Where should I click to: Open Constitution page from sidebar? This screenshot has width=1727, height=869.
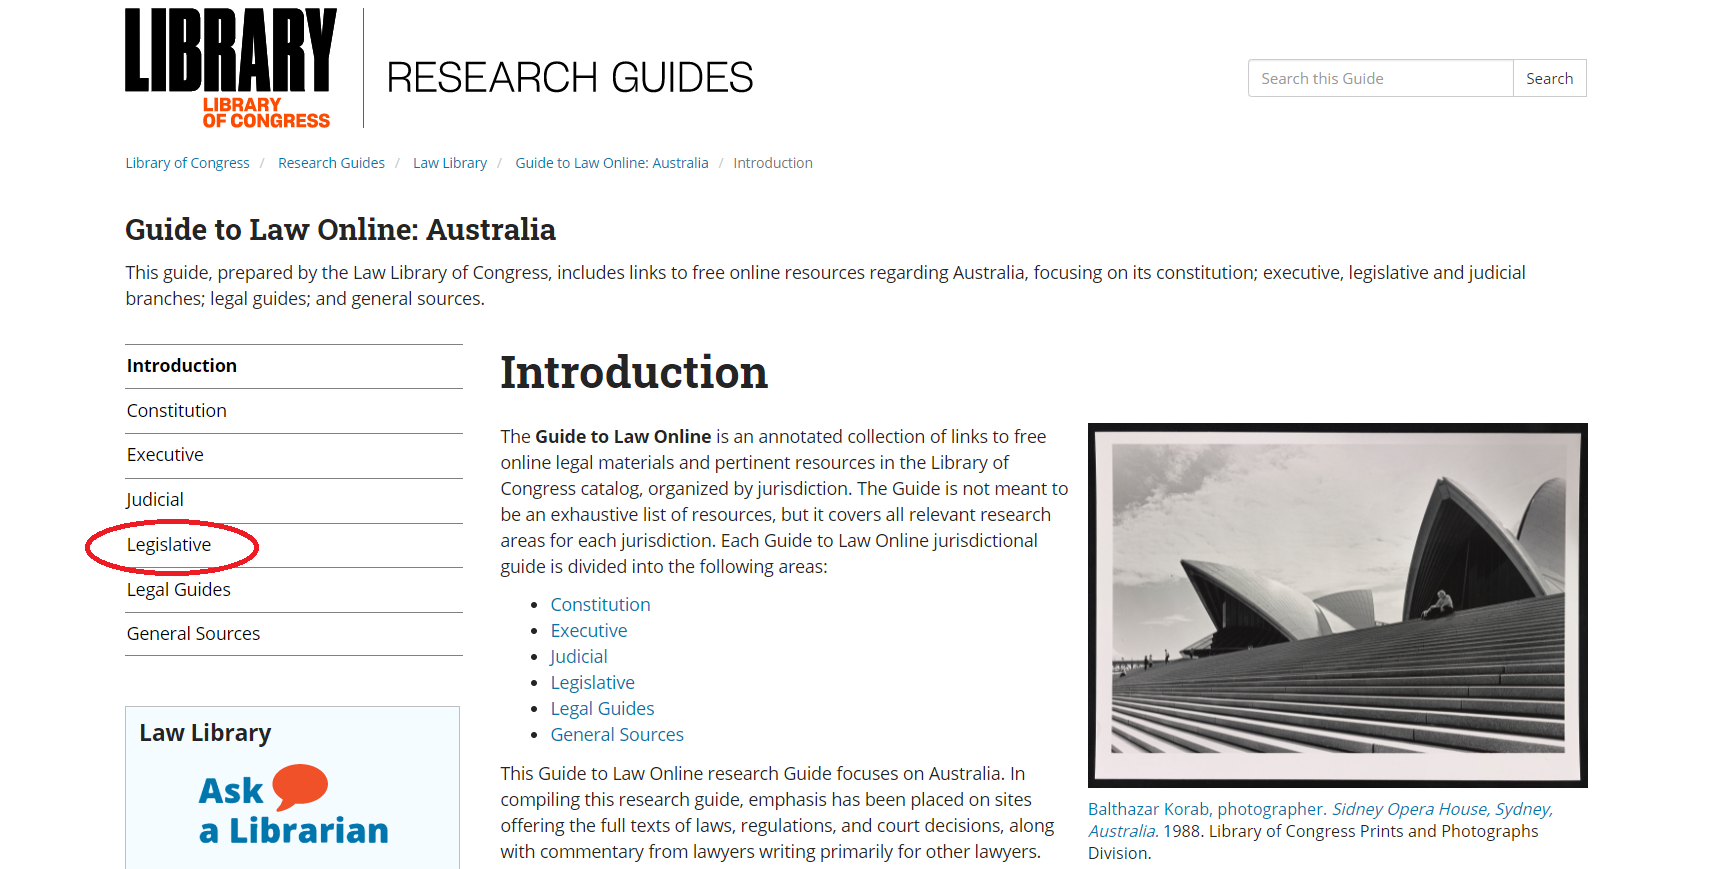[294, 411]
